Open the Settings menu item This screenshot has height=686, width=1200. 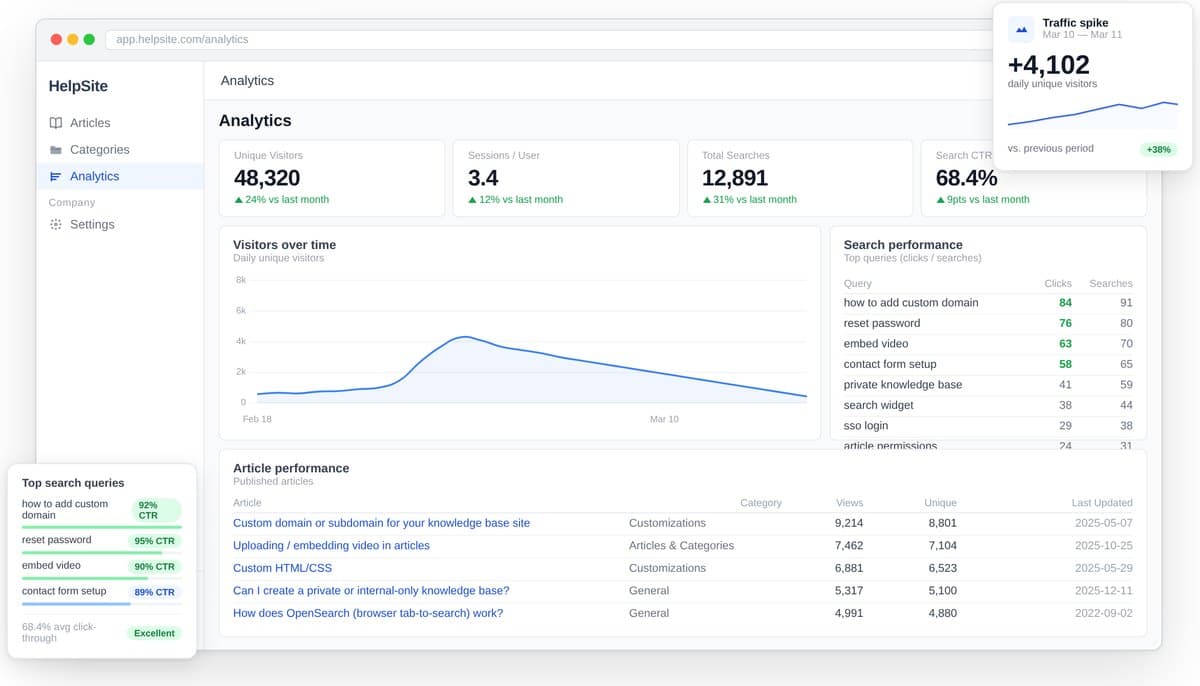[x=118, y=224]
